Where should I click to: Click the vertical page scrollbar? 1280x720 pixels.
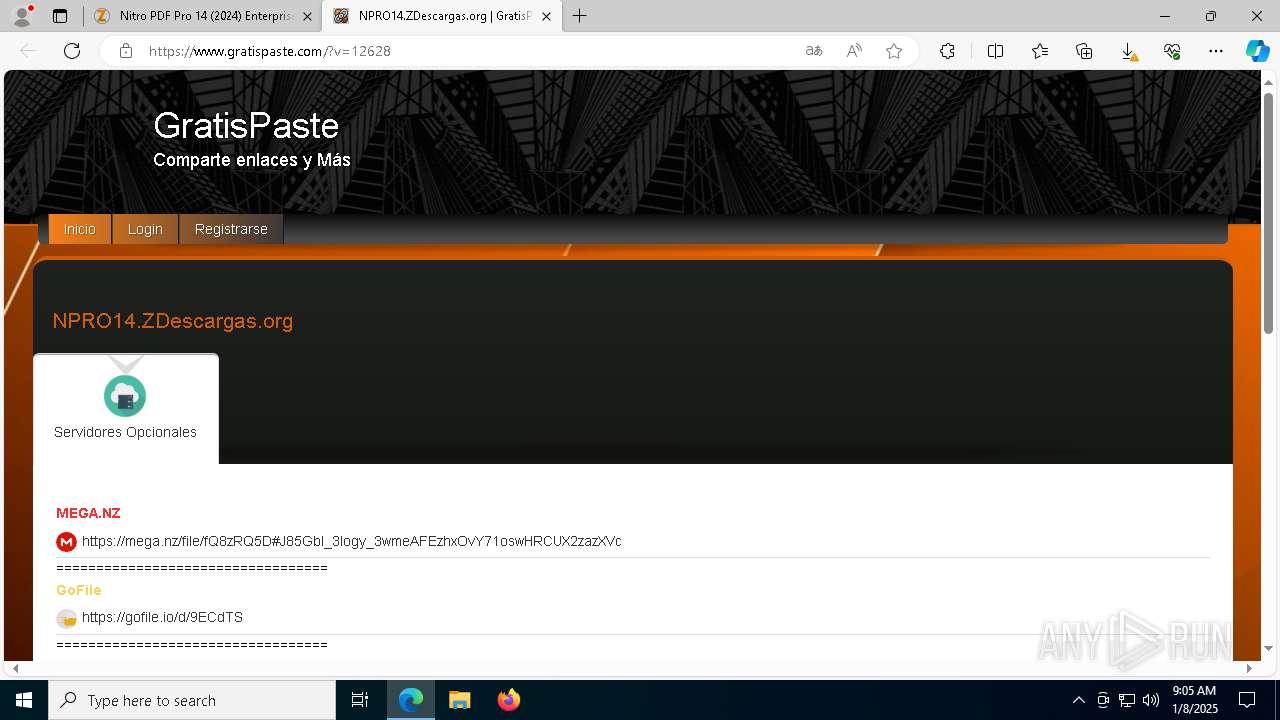coord(1268,213)
